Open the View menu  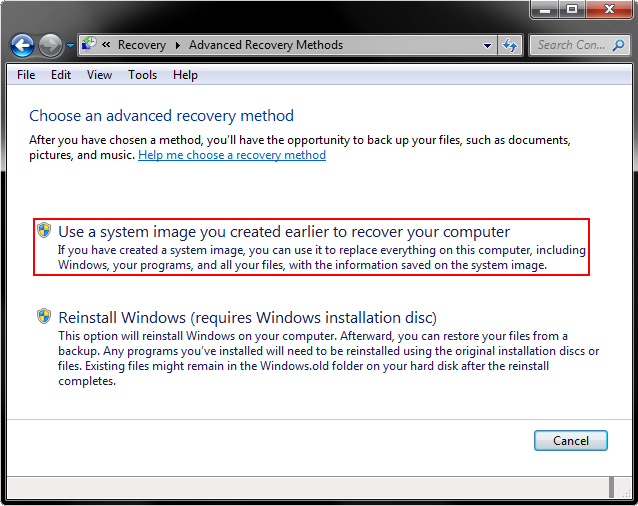point(99,75)
